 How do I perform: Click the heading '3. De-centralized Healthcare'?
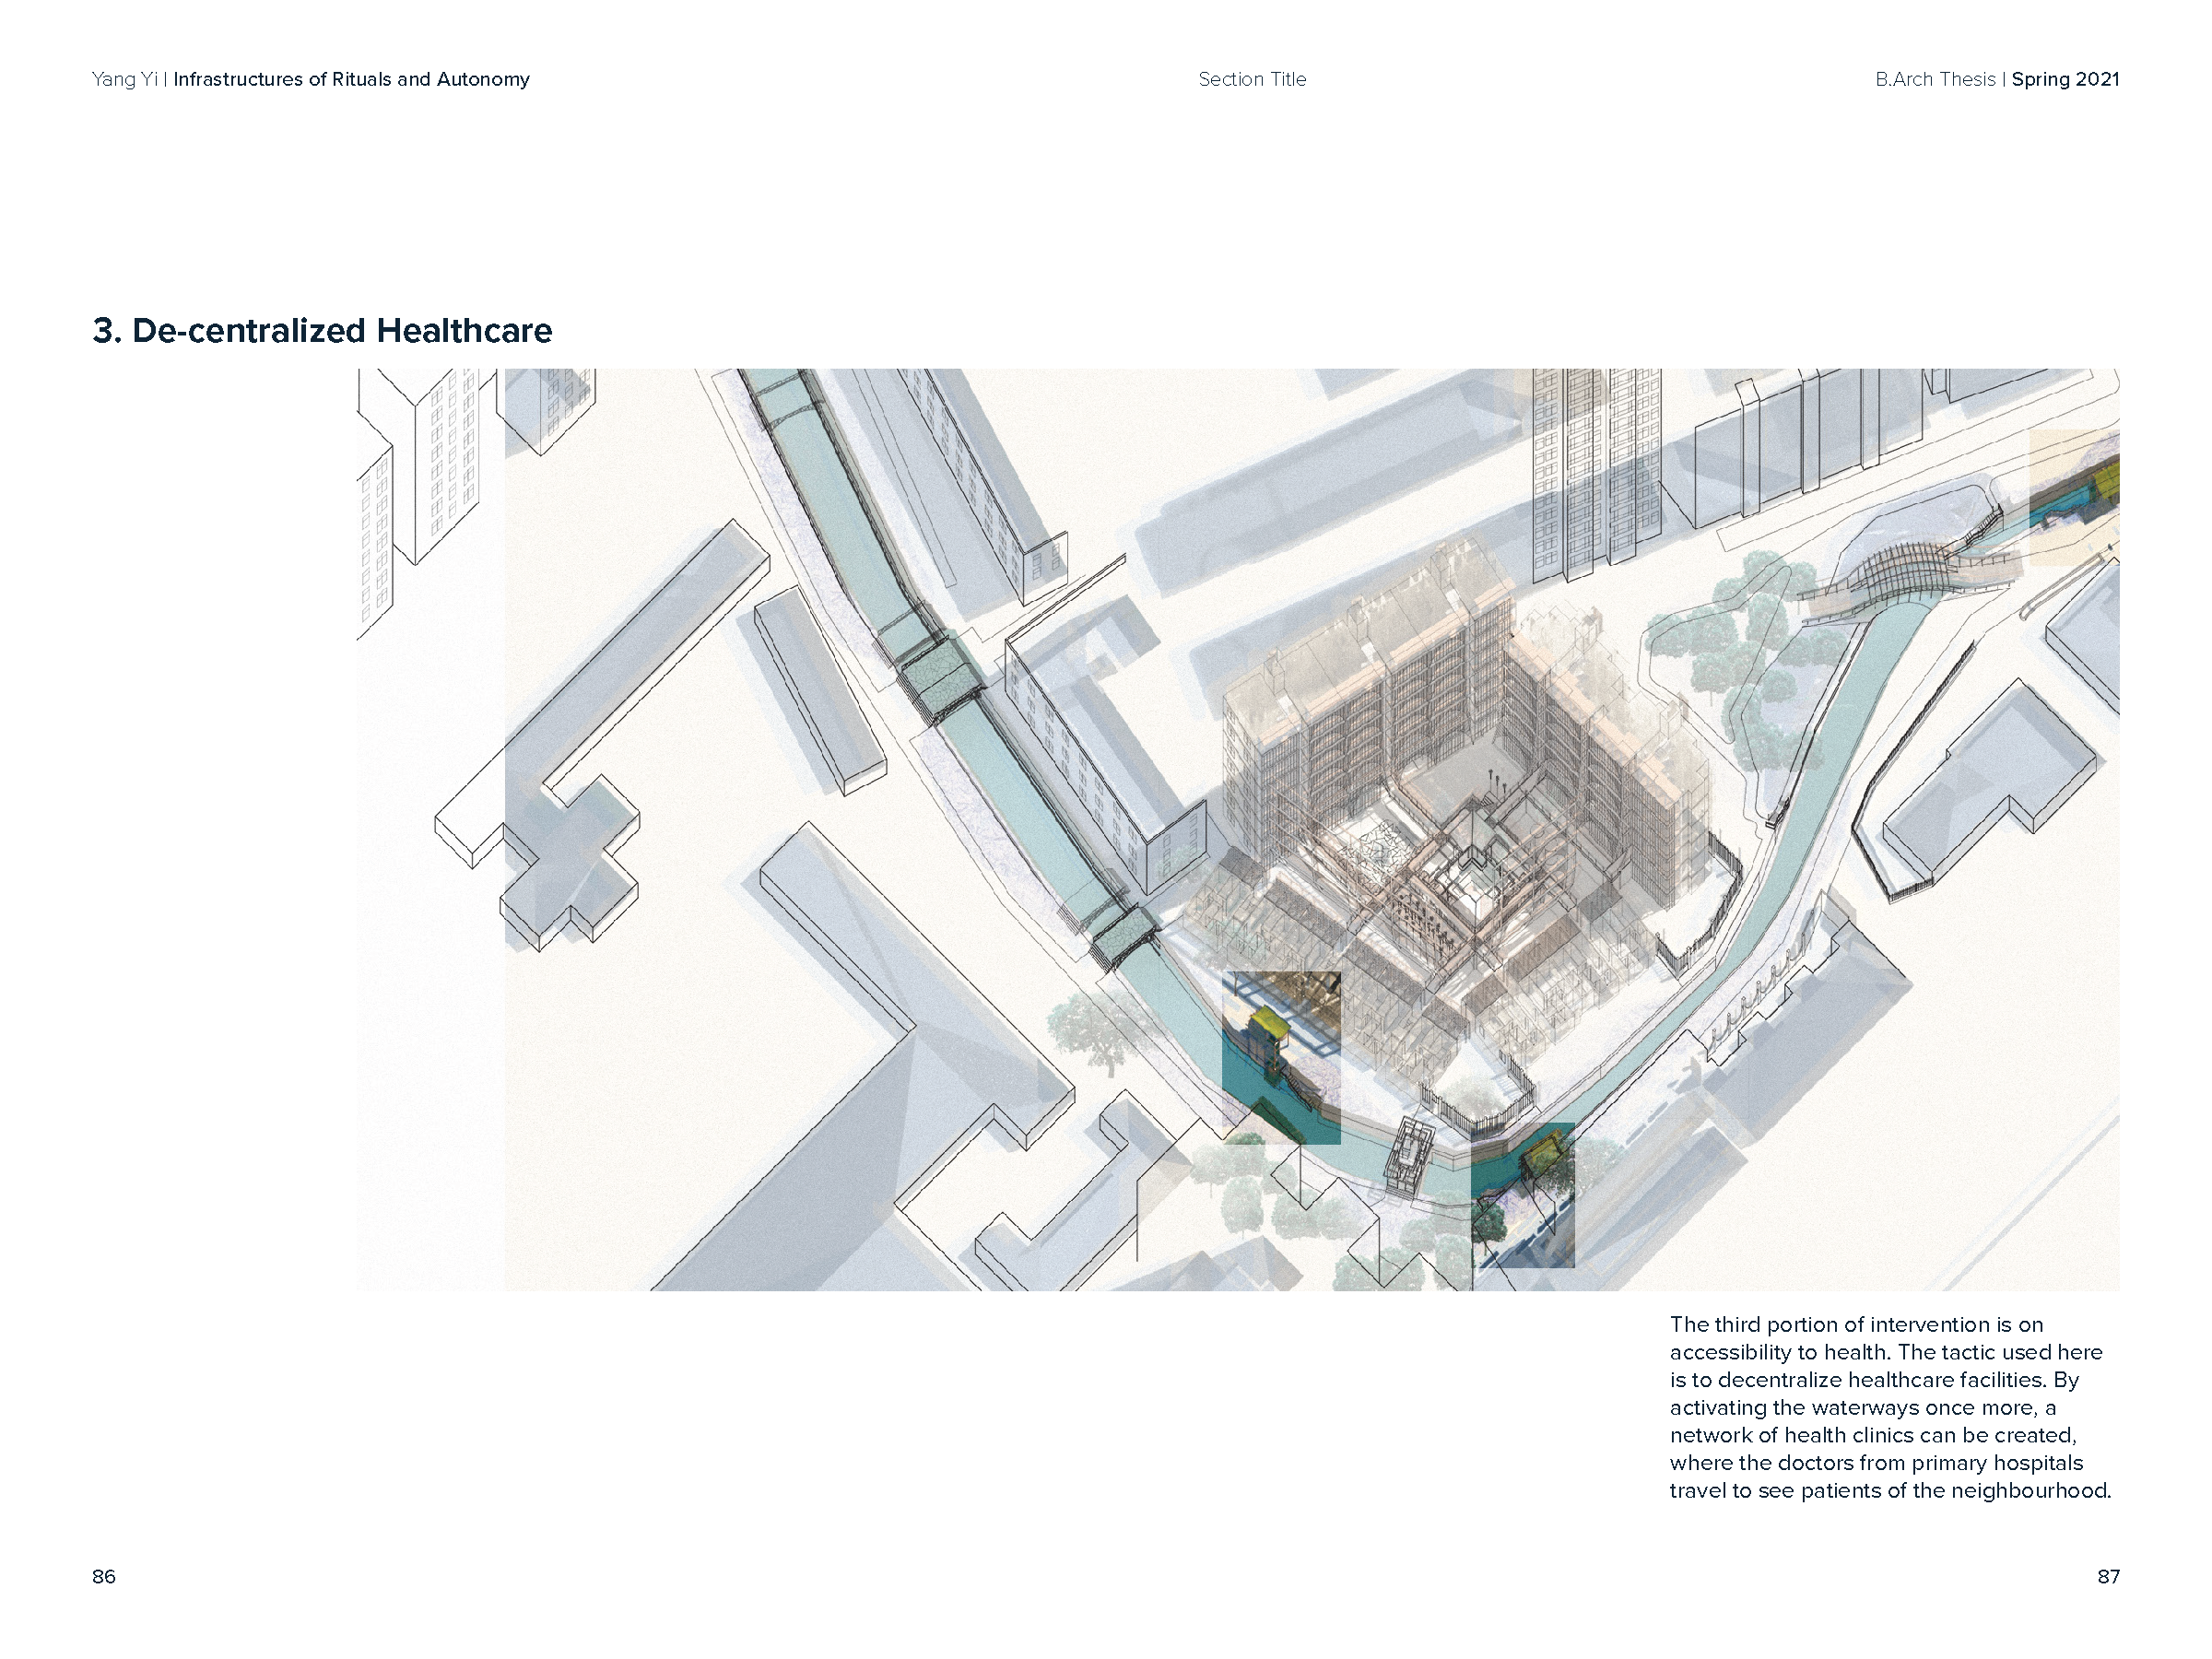(322, 331)
